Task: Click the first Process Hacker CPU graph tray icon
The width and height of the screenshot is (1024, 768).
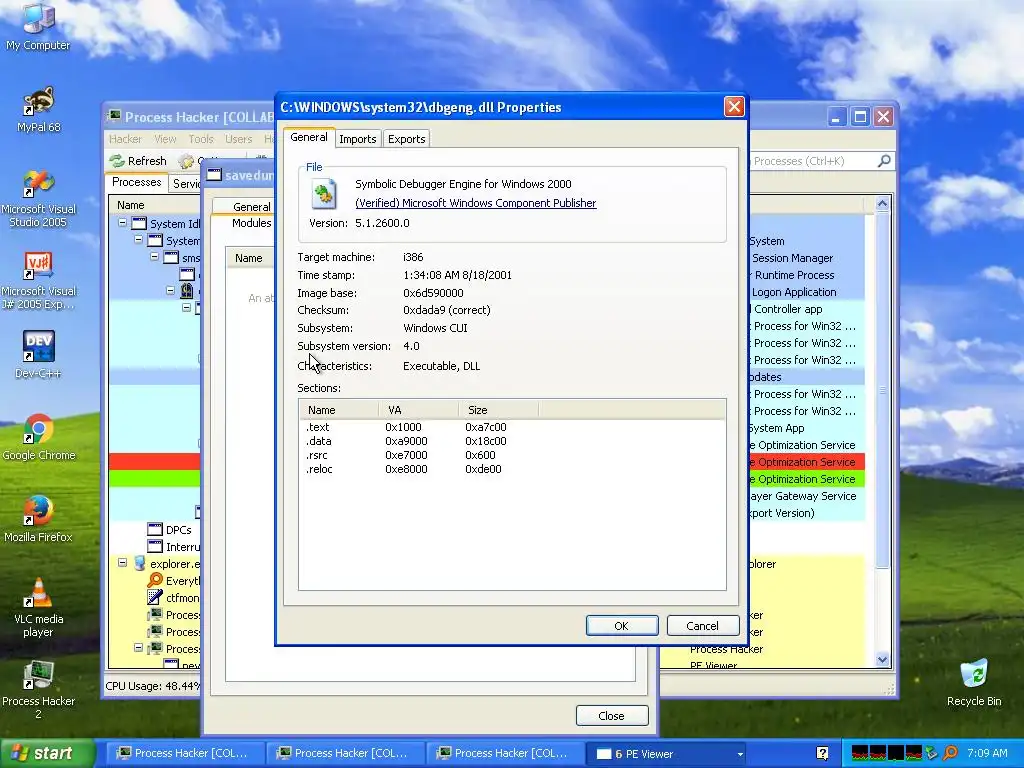Action: coord(859,753)
